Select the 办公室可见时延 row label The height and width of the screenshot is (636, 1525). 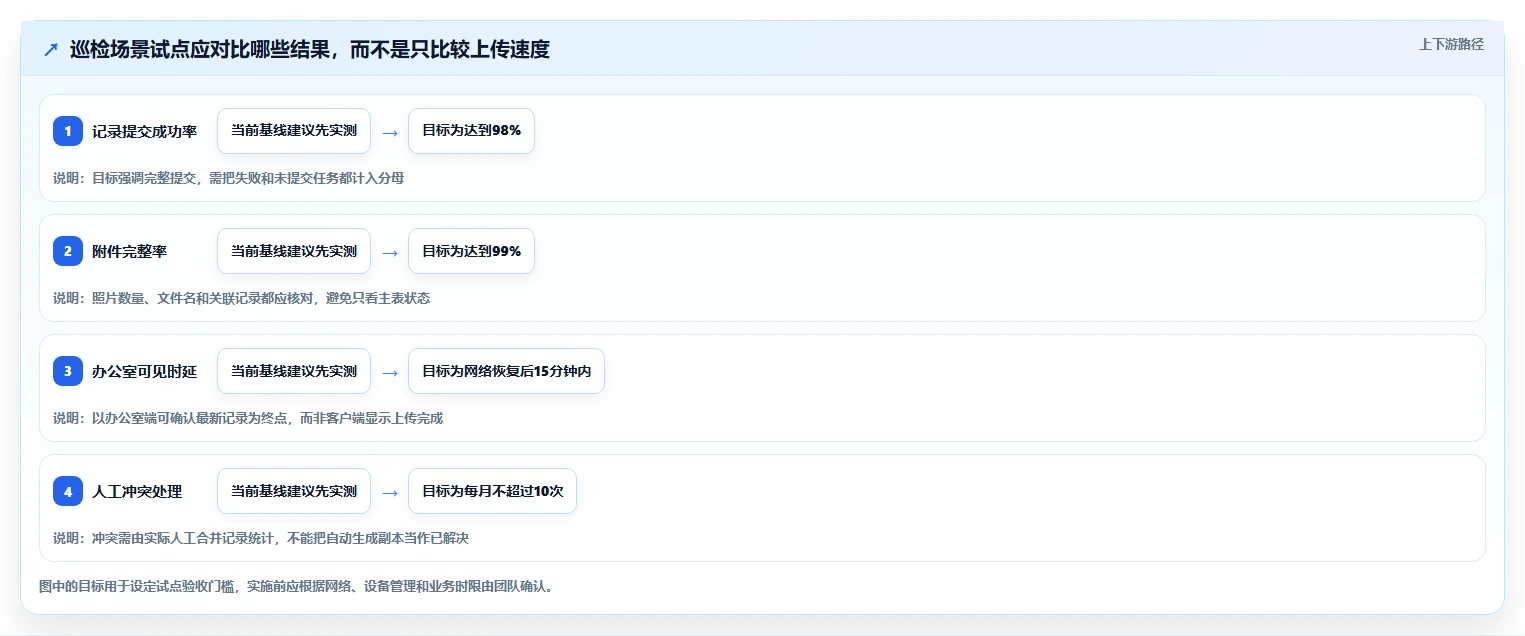coord(144,371)
